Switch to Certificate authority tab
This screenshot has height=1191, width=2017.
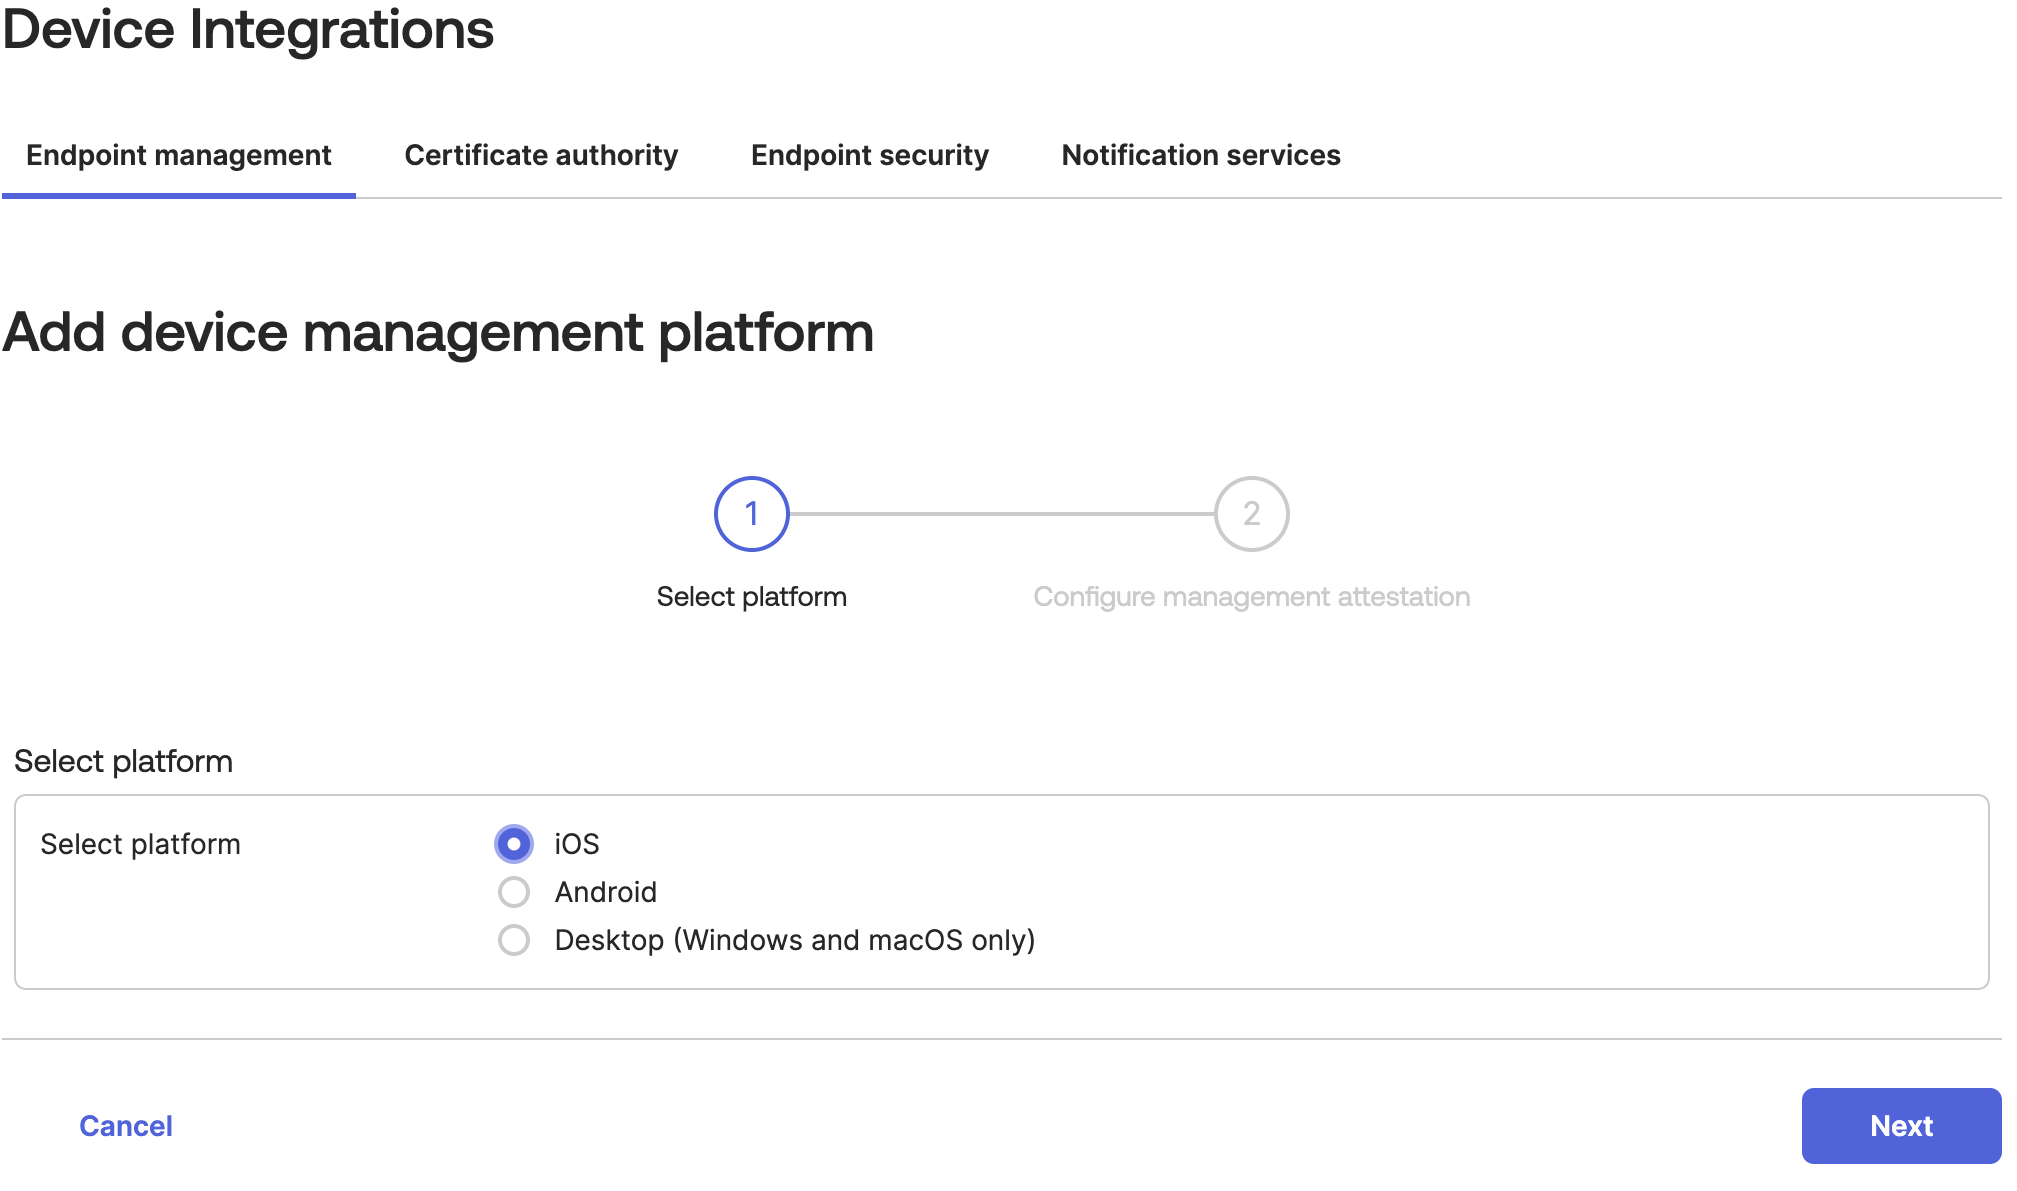tap(541, 155)
